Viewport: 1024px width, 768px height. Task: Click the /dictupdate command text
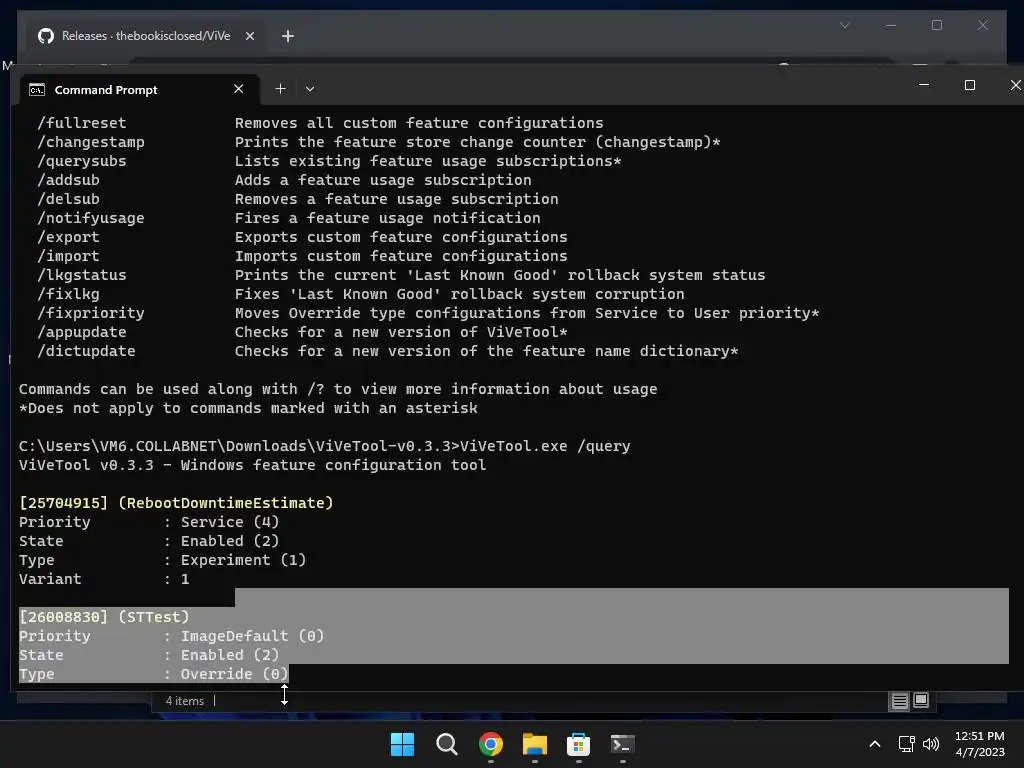[86, 351]
